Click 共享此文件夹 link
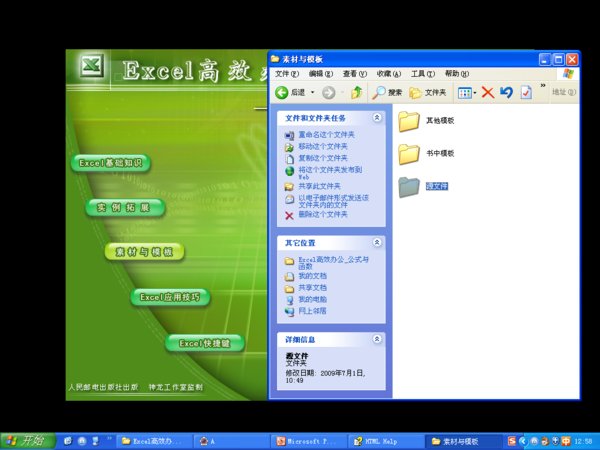 [319, 186]
